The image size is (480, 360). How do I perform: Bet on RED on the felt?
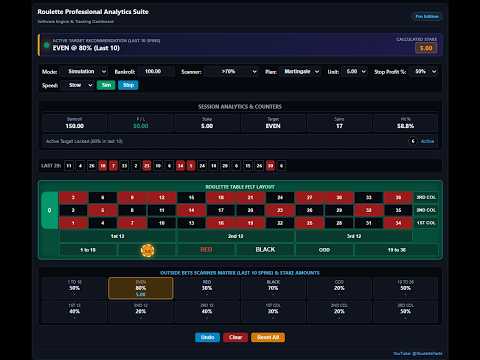[x=206, y=250]
